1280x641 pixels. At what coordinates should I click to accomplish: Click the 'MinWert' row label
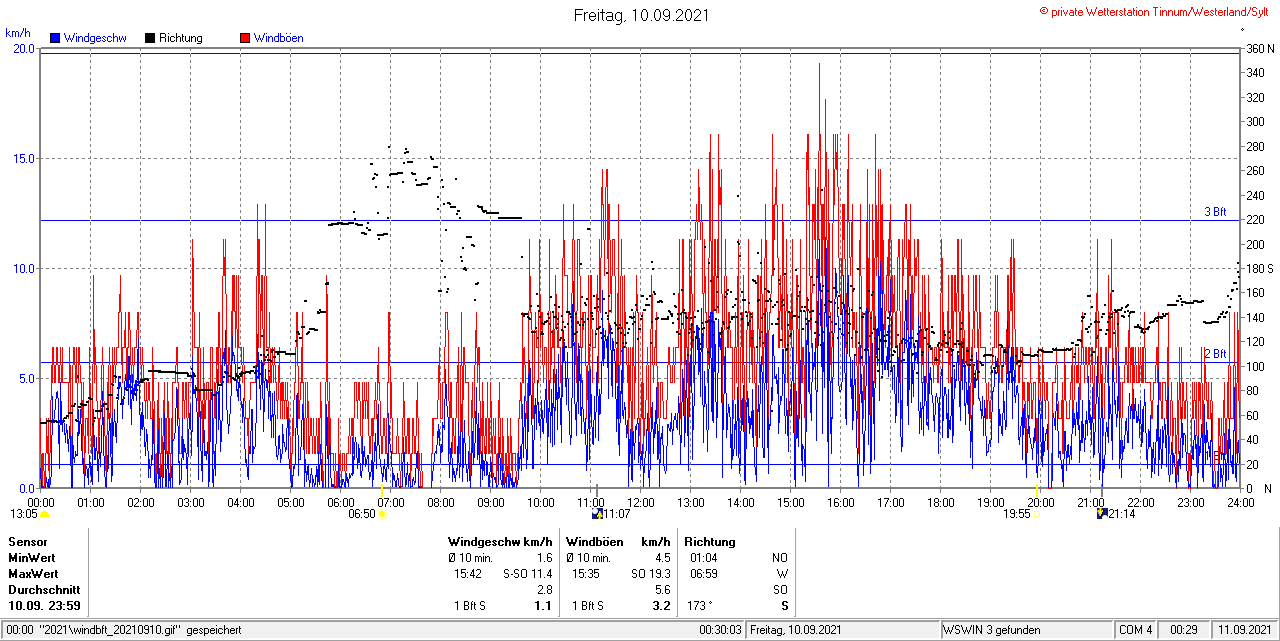(32, 557)
